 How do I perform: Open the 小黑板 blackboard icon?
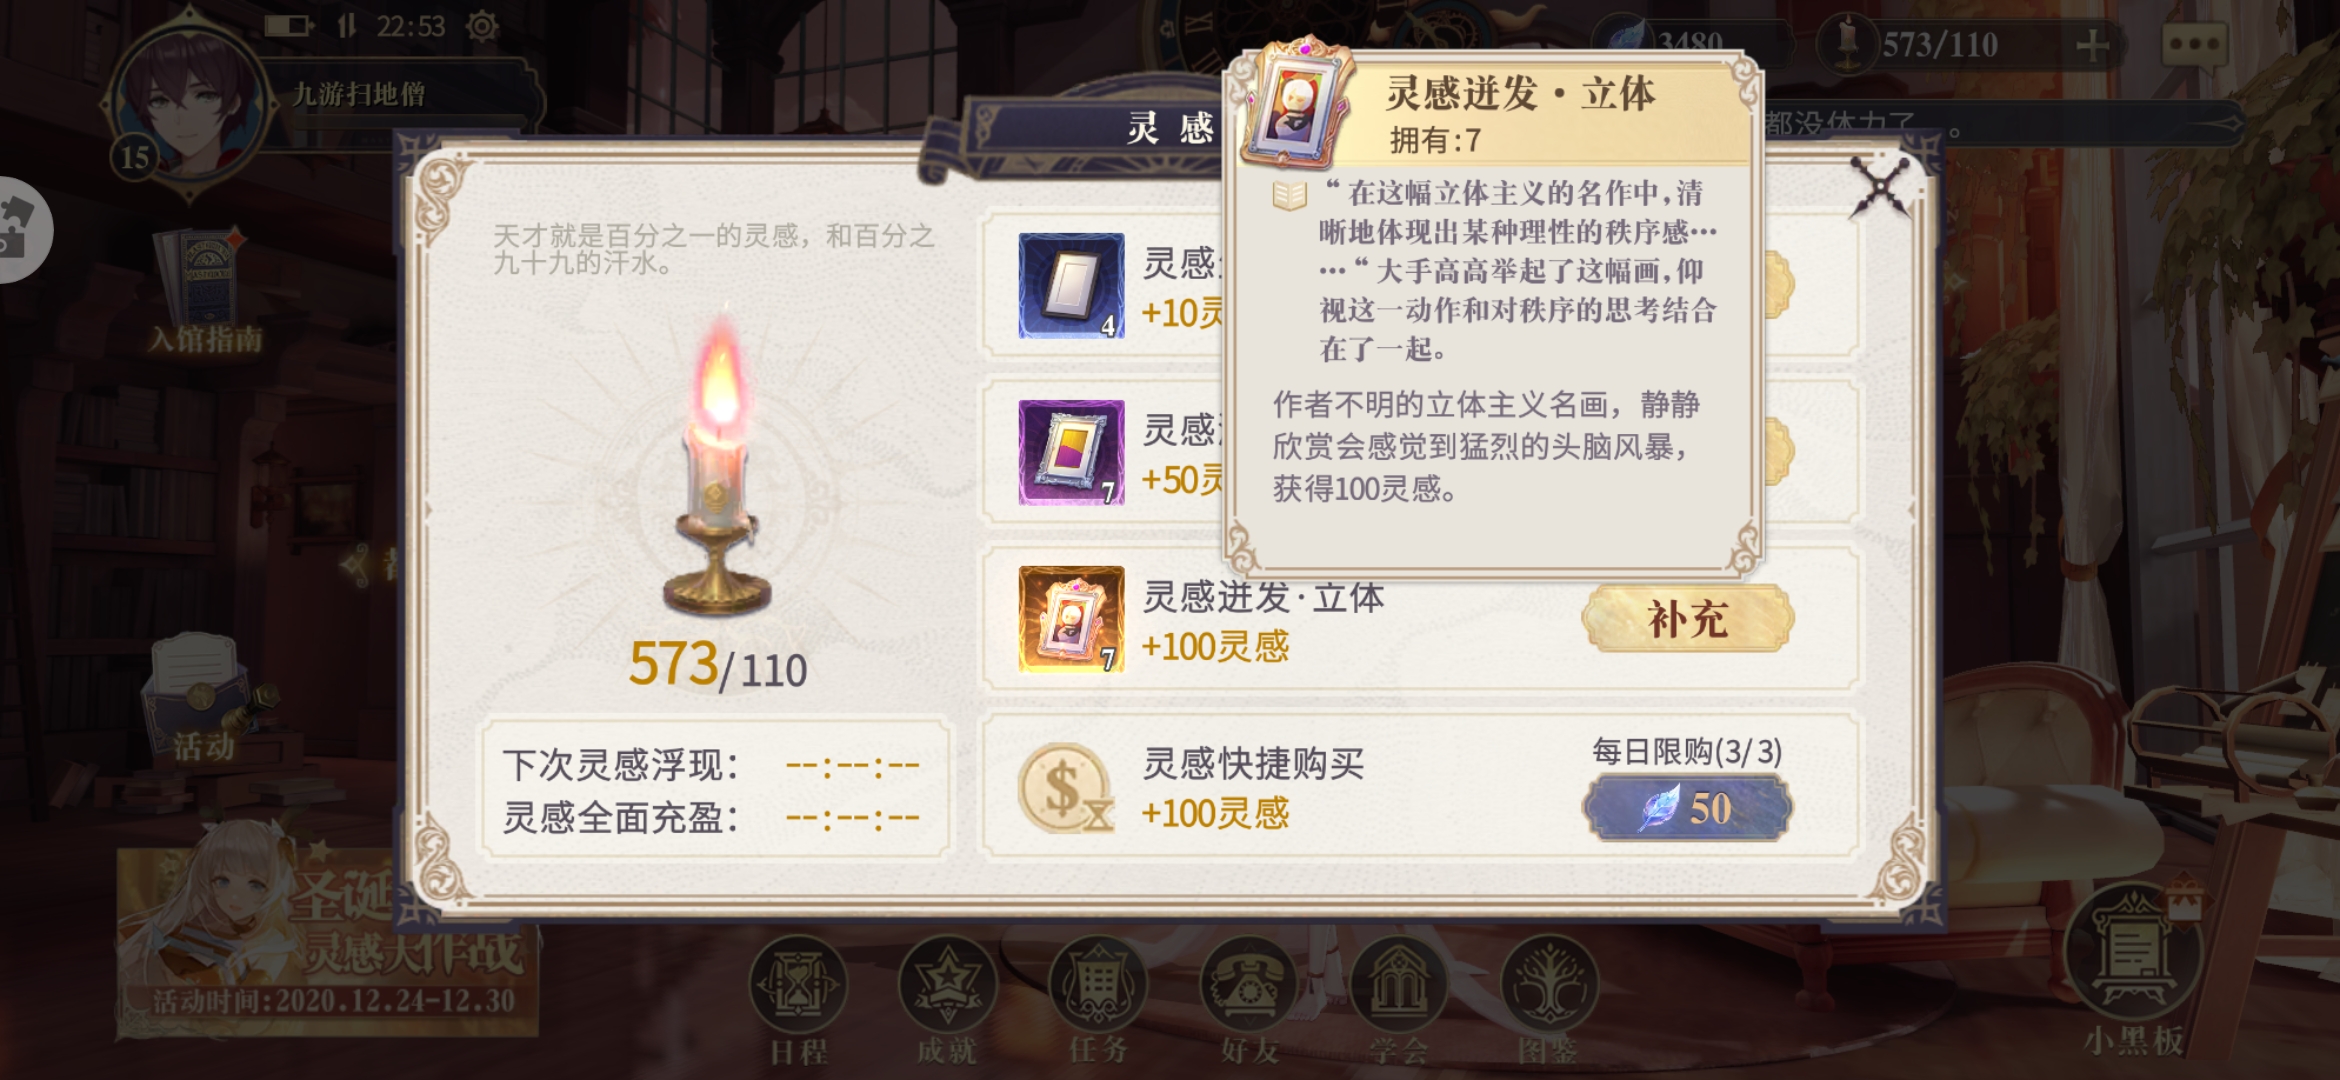point(2134,955)
